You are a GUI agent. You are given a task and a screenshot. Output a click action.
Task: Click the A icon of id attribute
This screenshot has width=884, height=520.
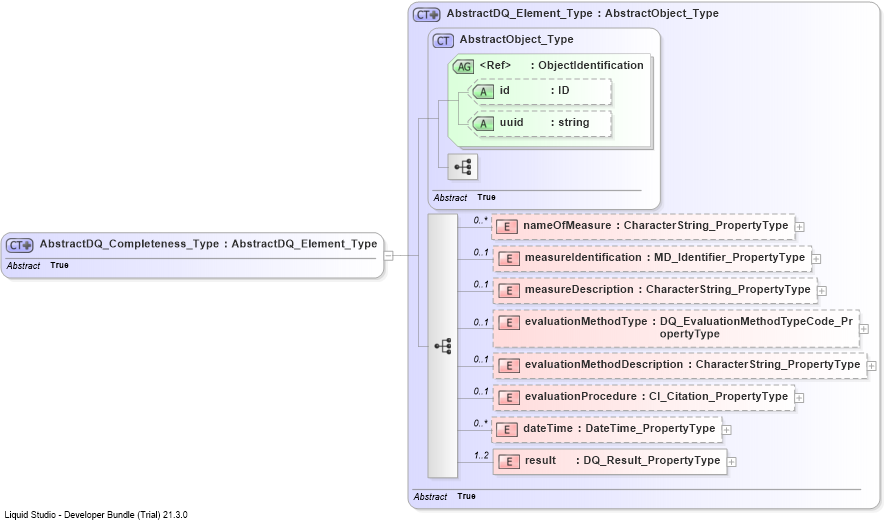483,91
